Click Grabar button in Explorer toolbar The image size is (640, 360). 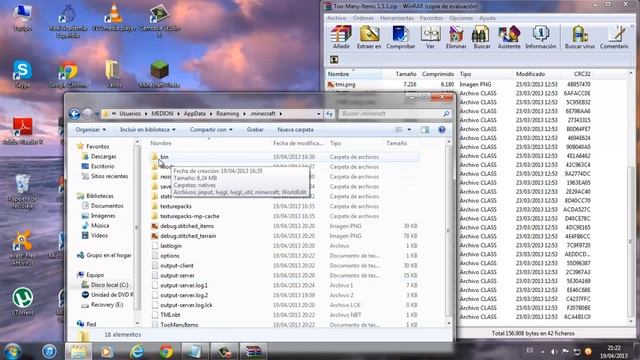coord(255,129)
